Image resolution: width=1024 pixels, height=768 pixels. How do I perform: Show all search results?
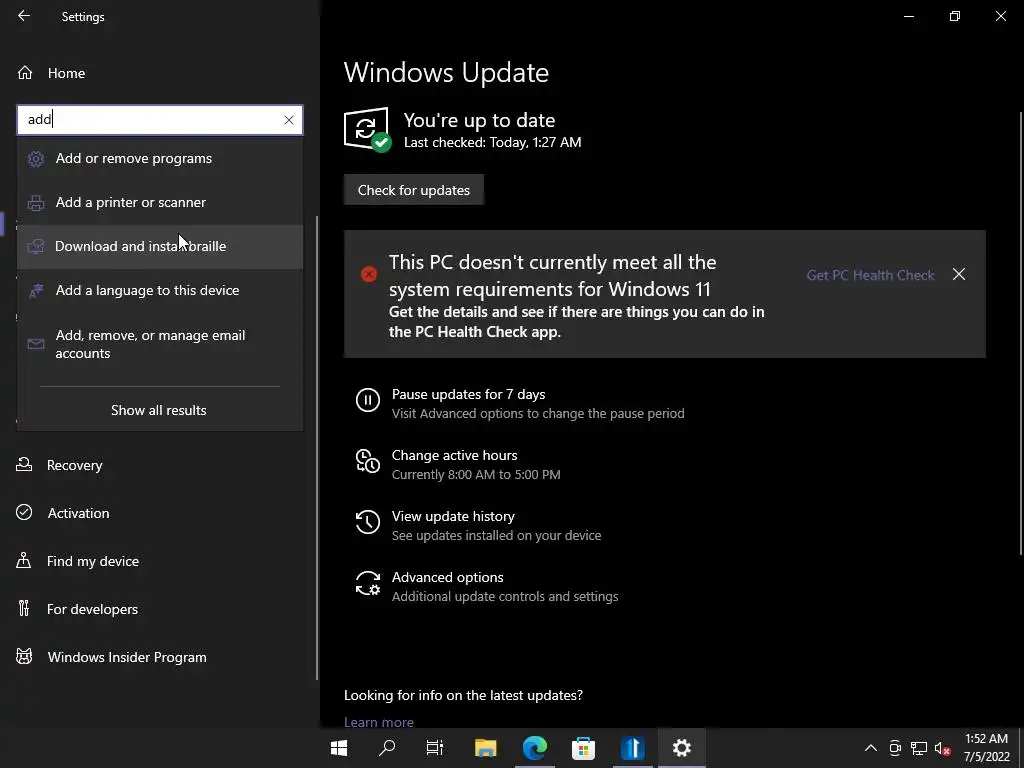159,410
